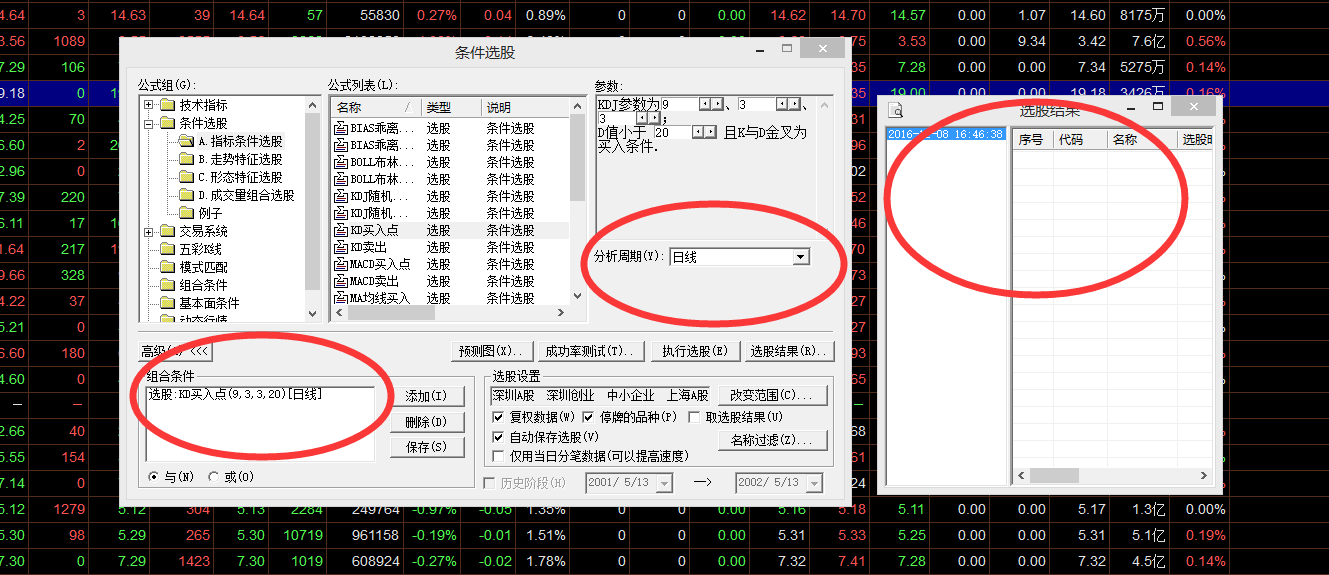Click the 基本面条件 folder icon
The width and height of the screenshot is (1329, 575).
pyautogui.click(x=167, y=303)
